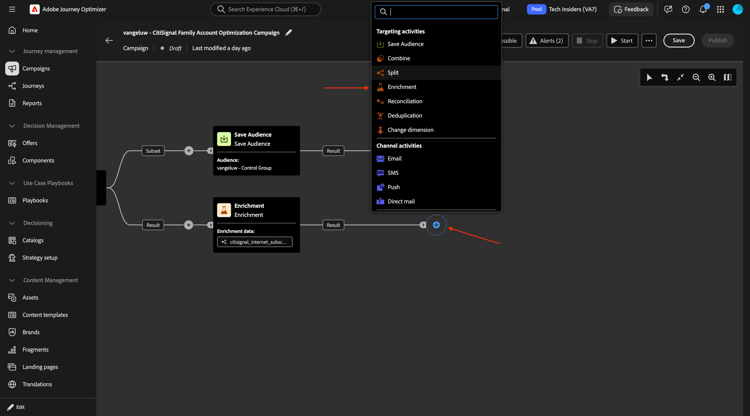Click the Save button
The height and width of the screenshot is (416, 750).
pos(679,41)
